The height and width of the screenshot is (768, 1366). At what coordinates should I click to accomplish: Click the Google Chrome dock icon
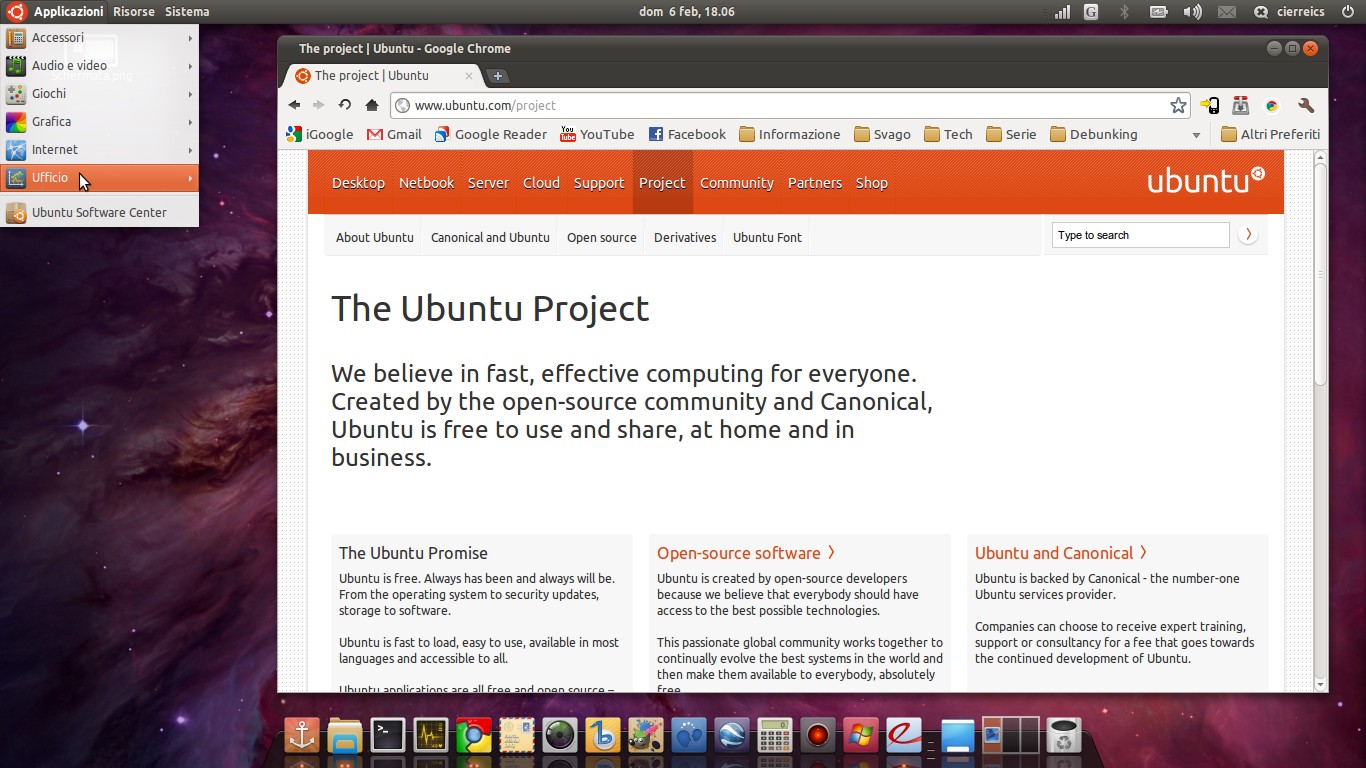[x=474, y=735]
